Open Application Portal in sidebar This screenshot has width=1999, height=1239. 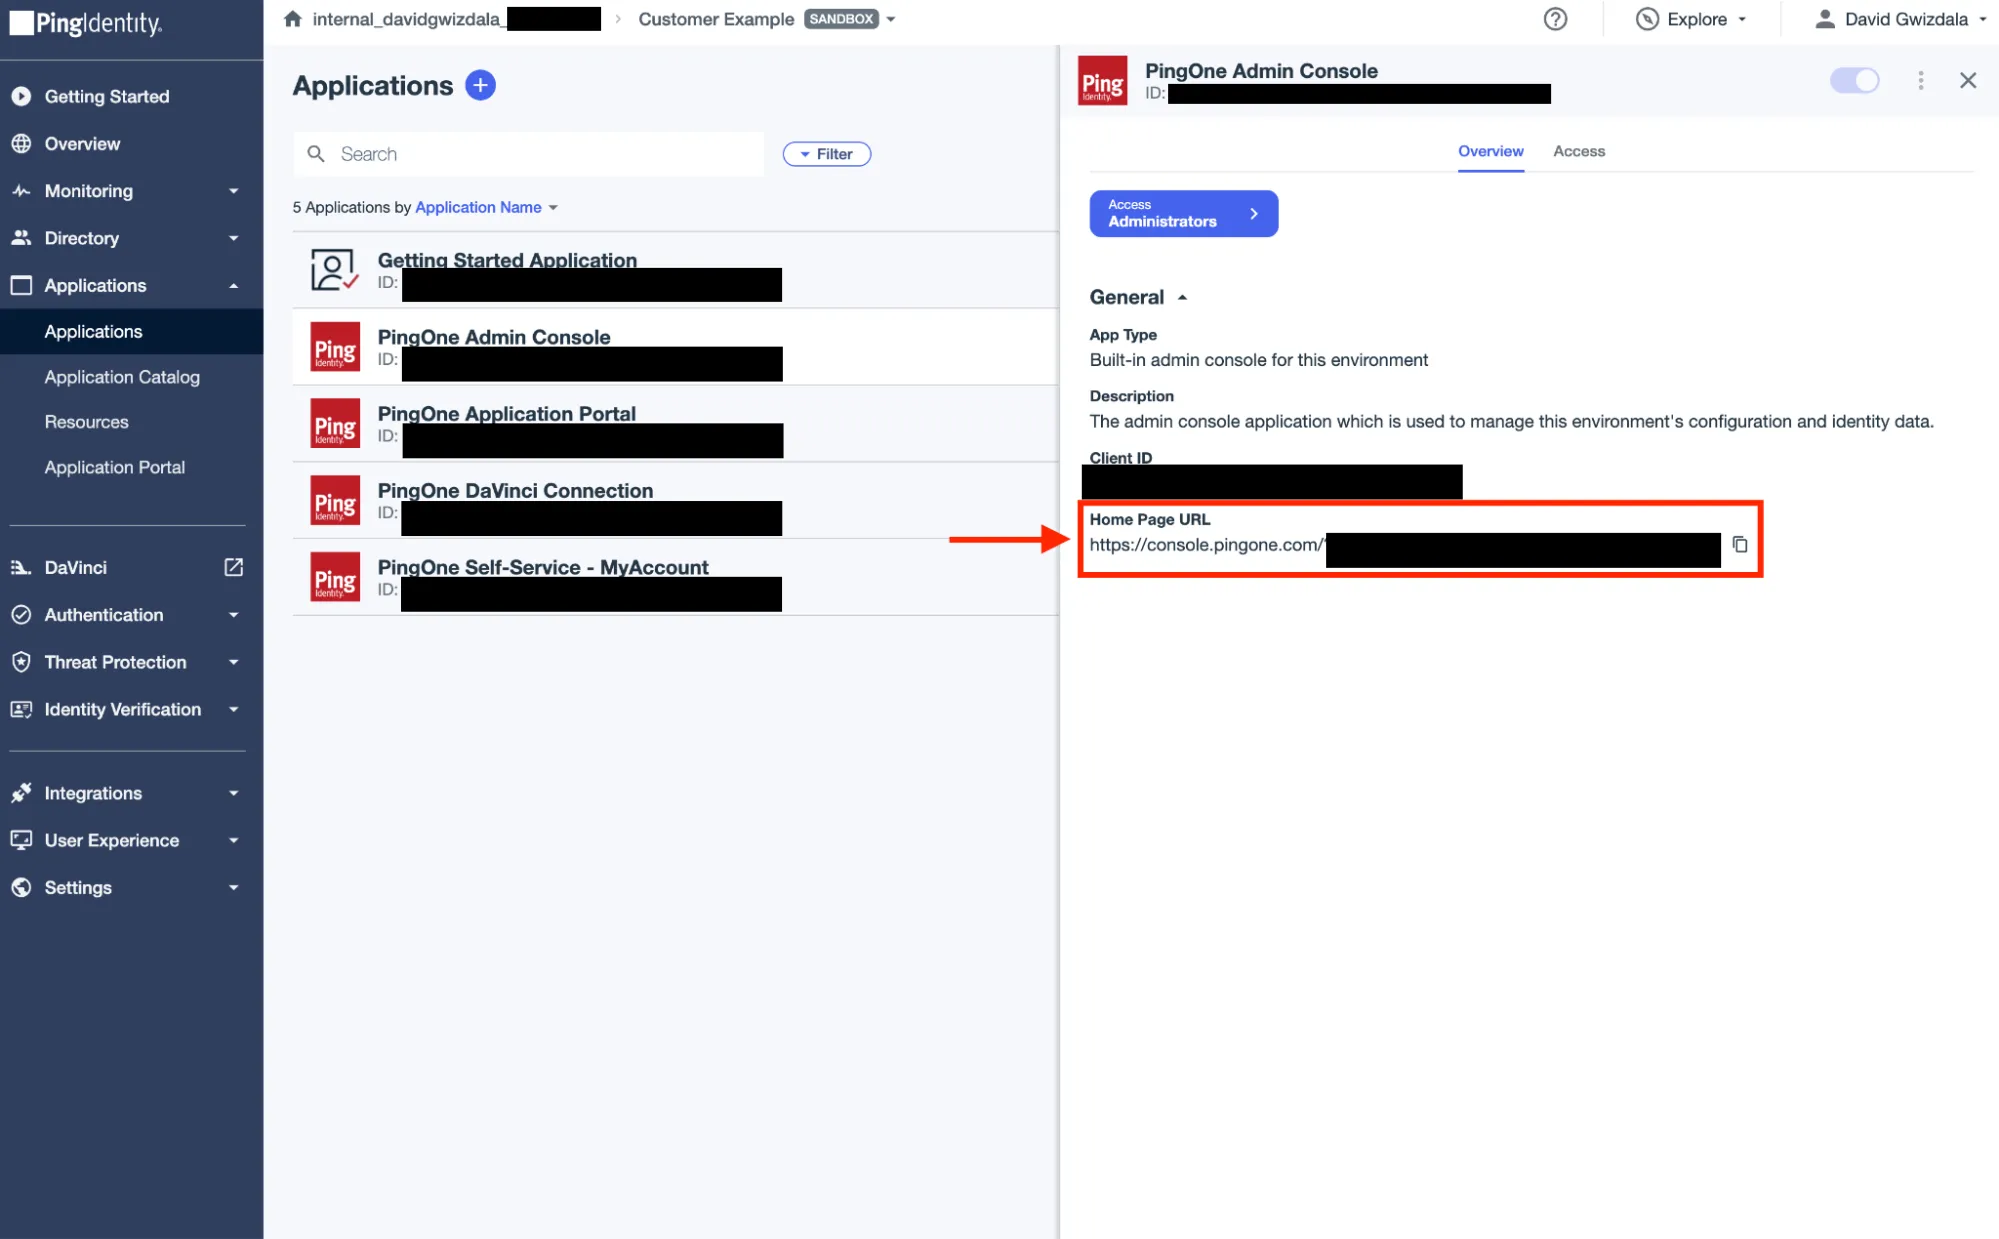click(x=114, y=467)
